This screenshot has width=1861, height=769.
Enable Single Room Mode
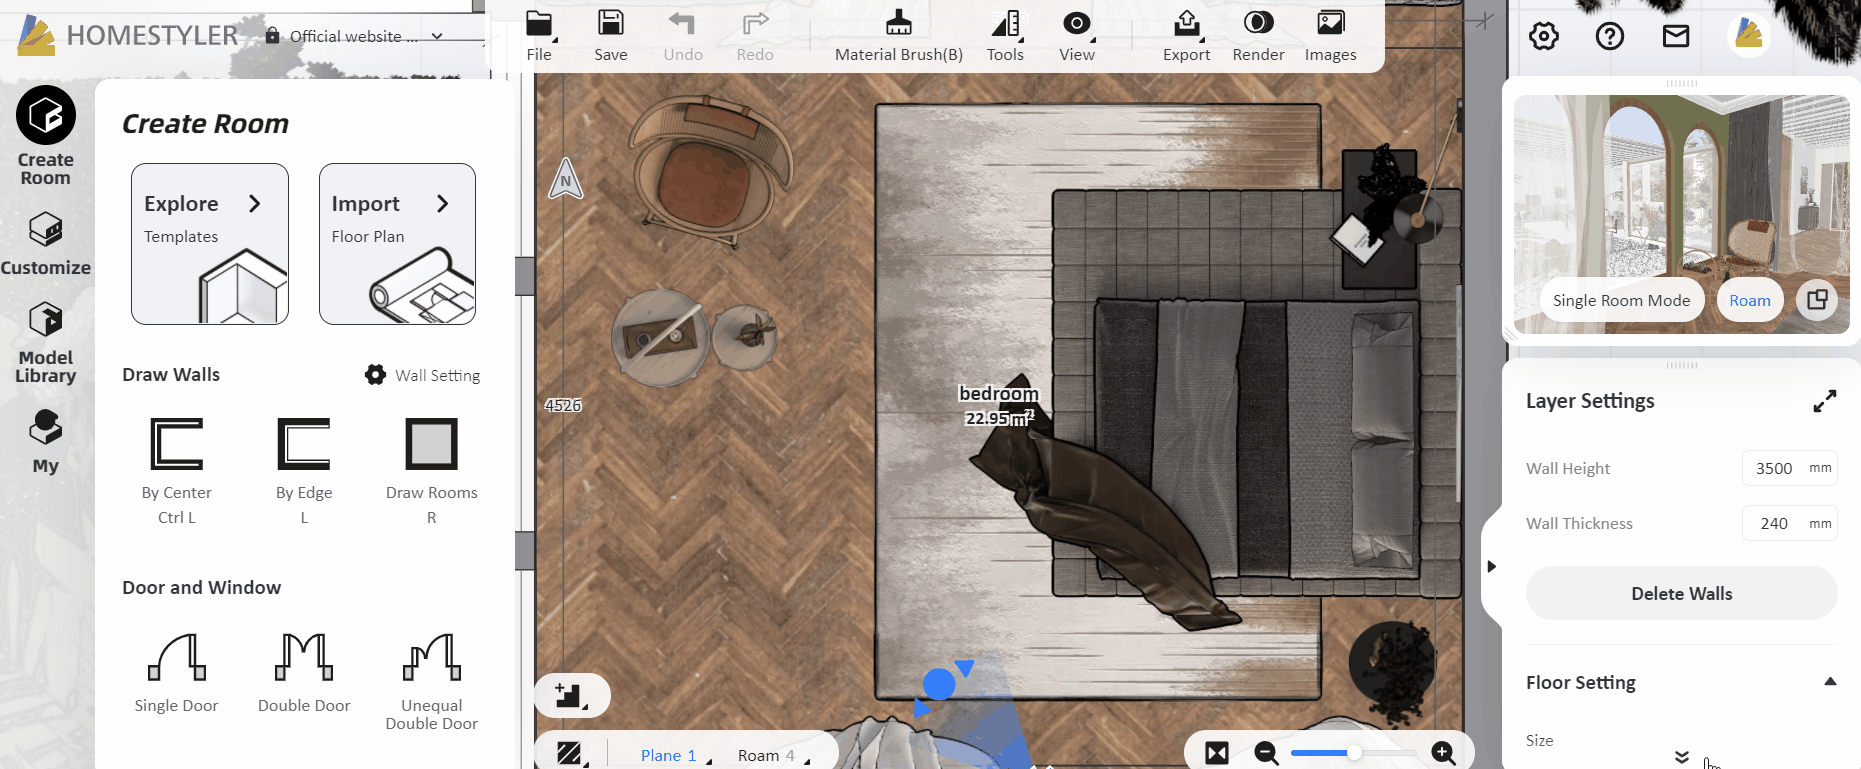pyautogui.click(x=1621, y=300)
